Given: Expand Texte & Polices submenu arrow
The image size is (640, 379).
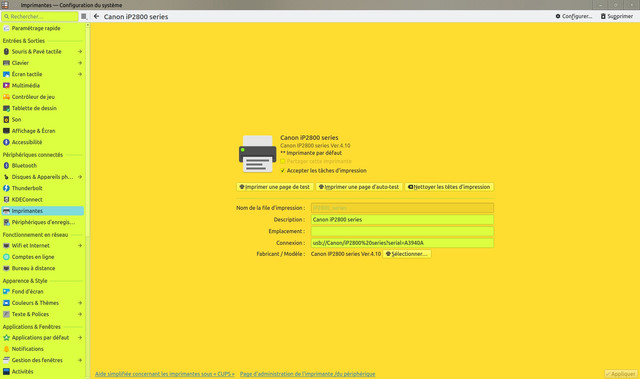Looking at the screenshot, I should pyautogui.click(x=80, y=314).
